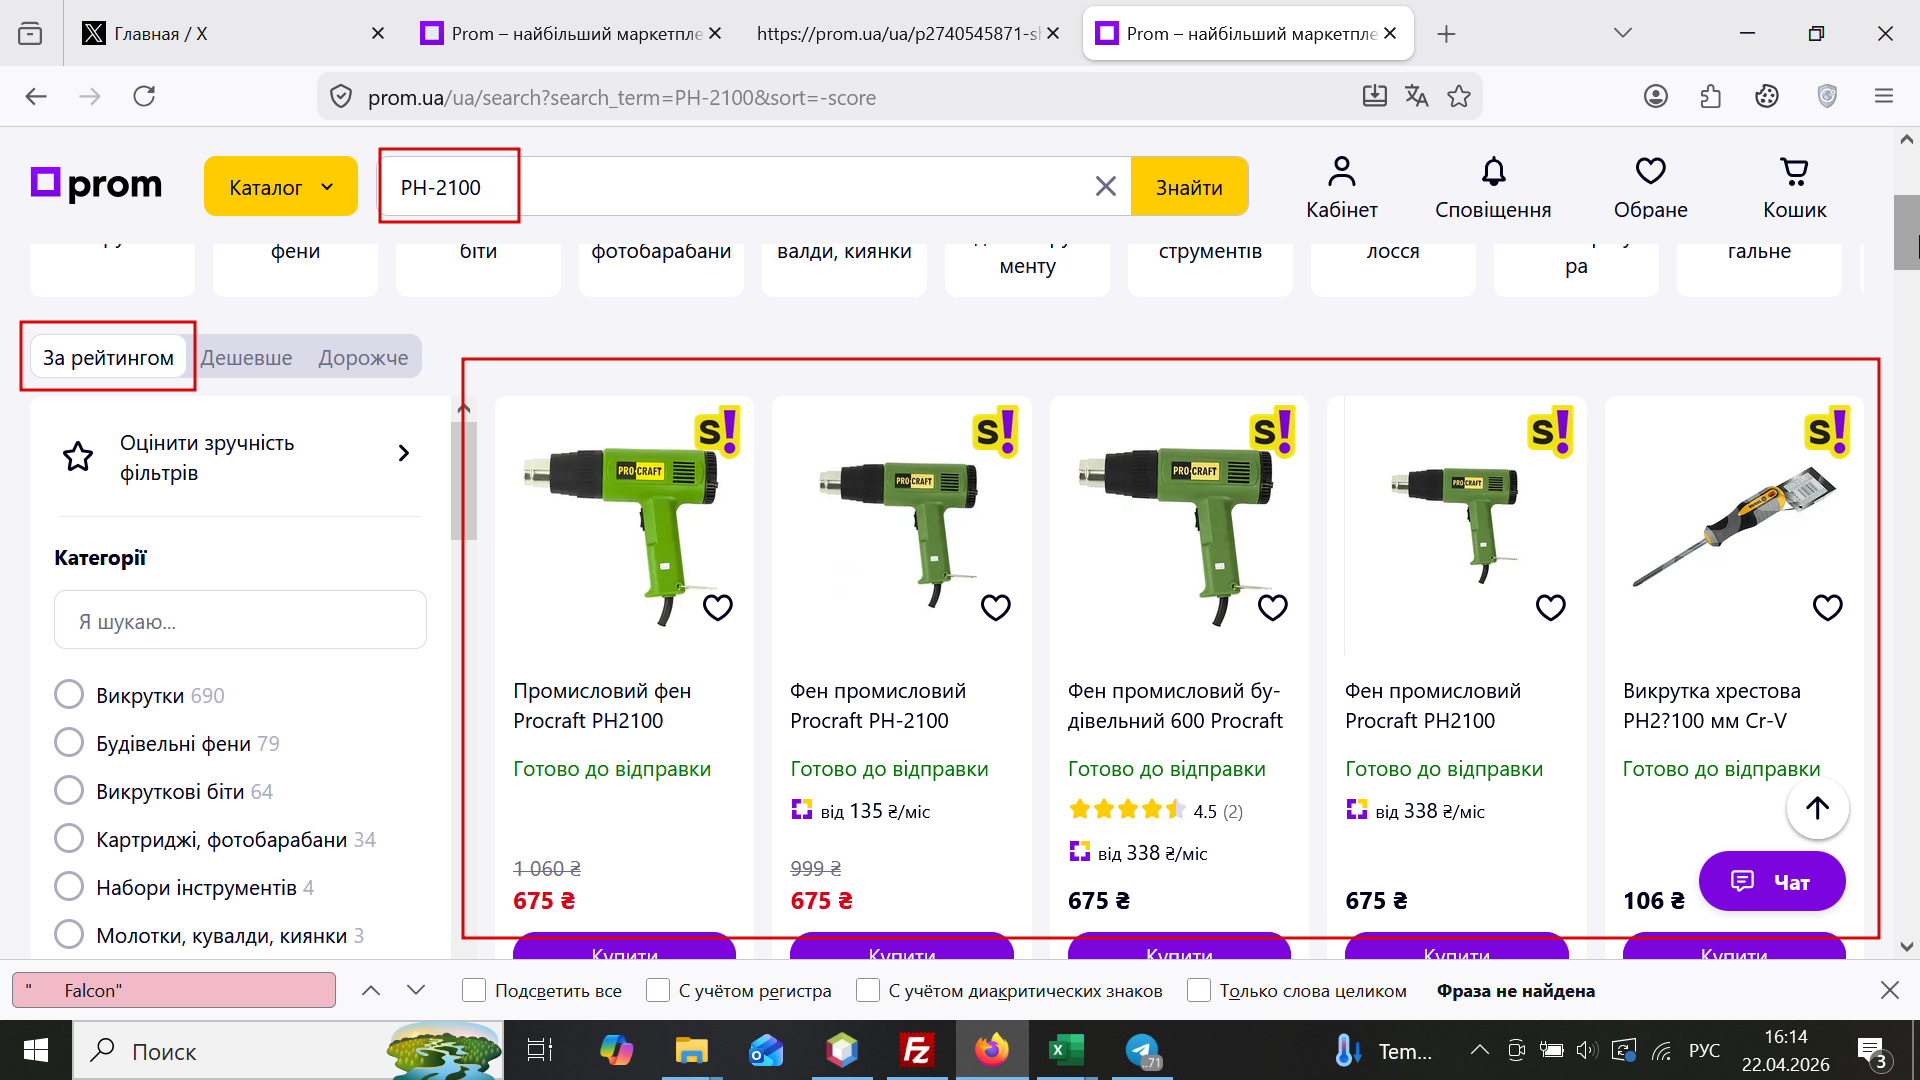This screenshot has width=1920, height=1080.
Task: Open the browser tab list dropdown arrow
Action: tap(1622, 33)
